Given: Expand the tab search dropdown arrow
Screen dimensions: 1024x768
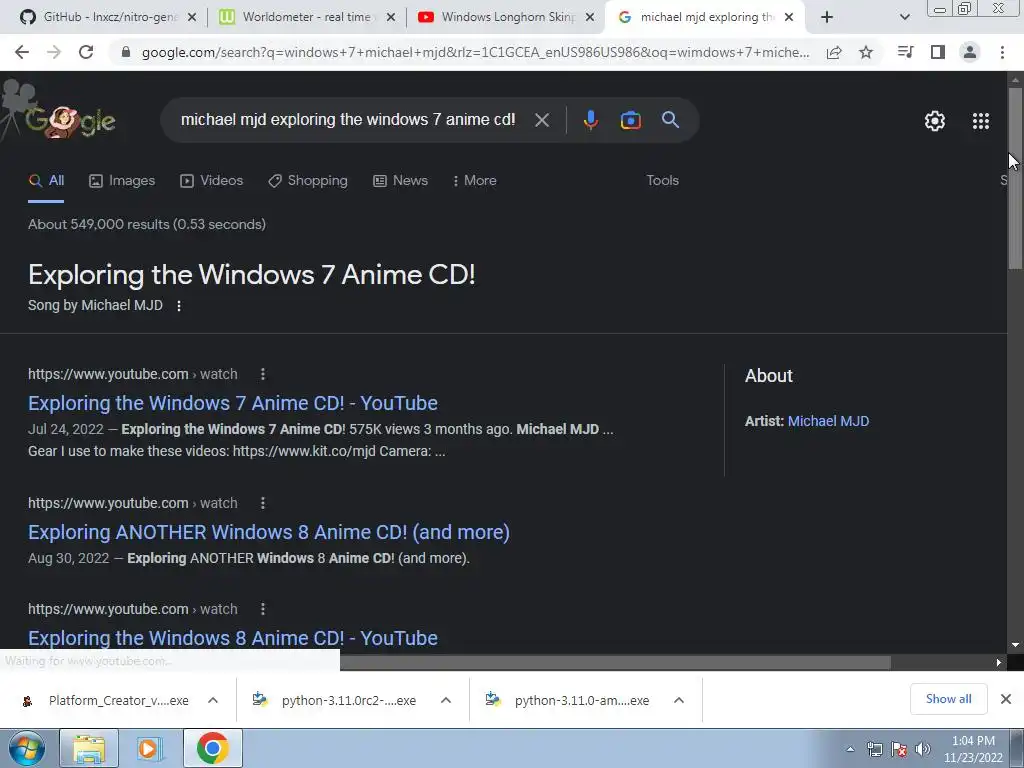Looking at the screenshot, I should pos(904,18).
